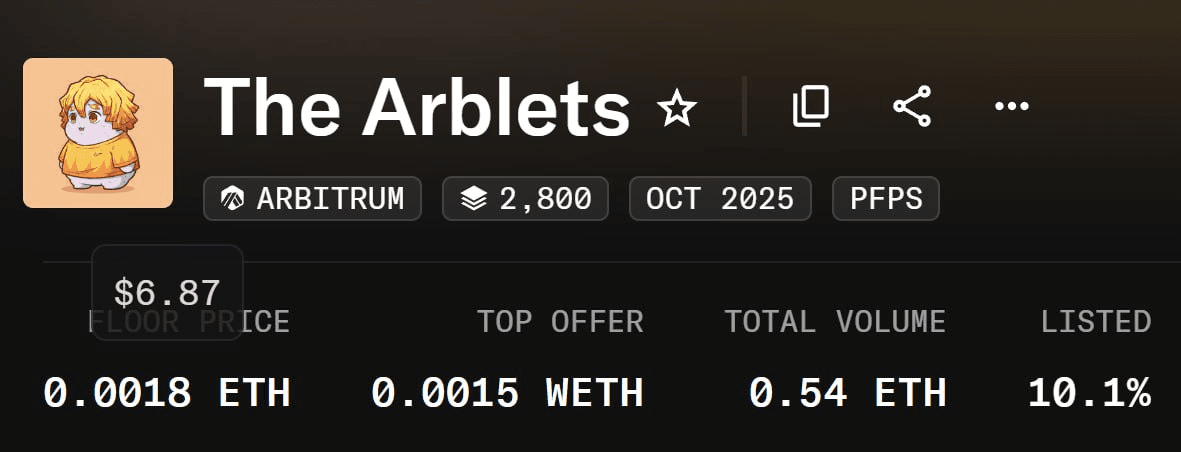Viewport: 1181px width, 452px height.
Task: Open the share icon options
Action: [912, 106]
